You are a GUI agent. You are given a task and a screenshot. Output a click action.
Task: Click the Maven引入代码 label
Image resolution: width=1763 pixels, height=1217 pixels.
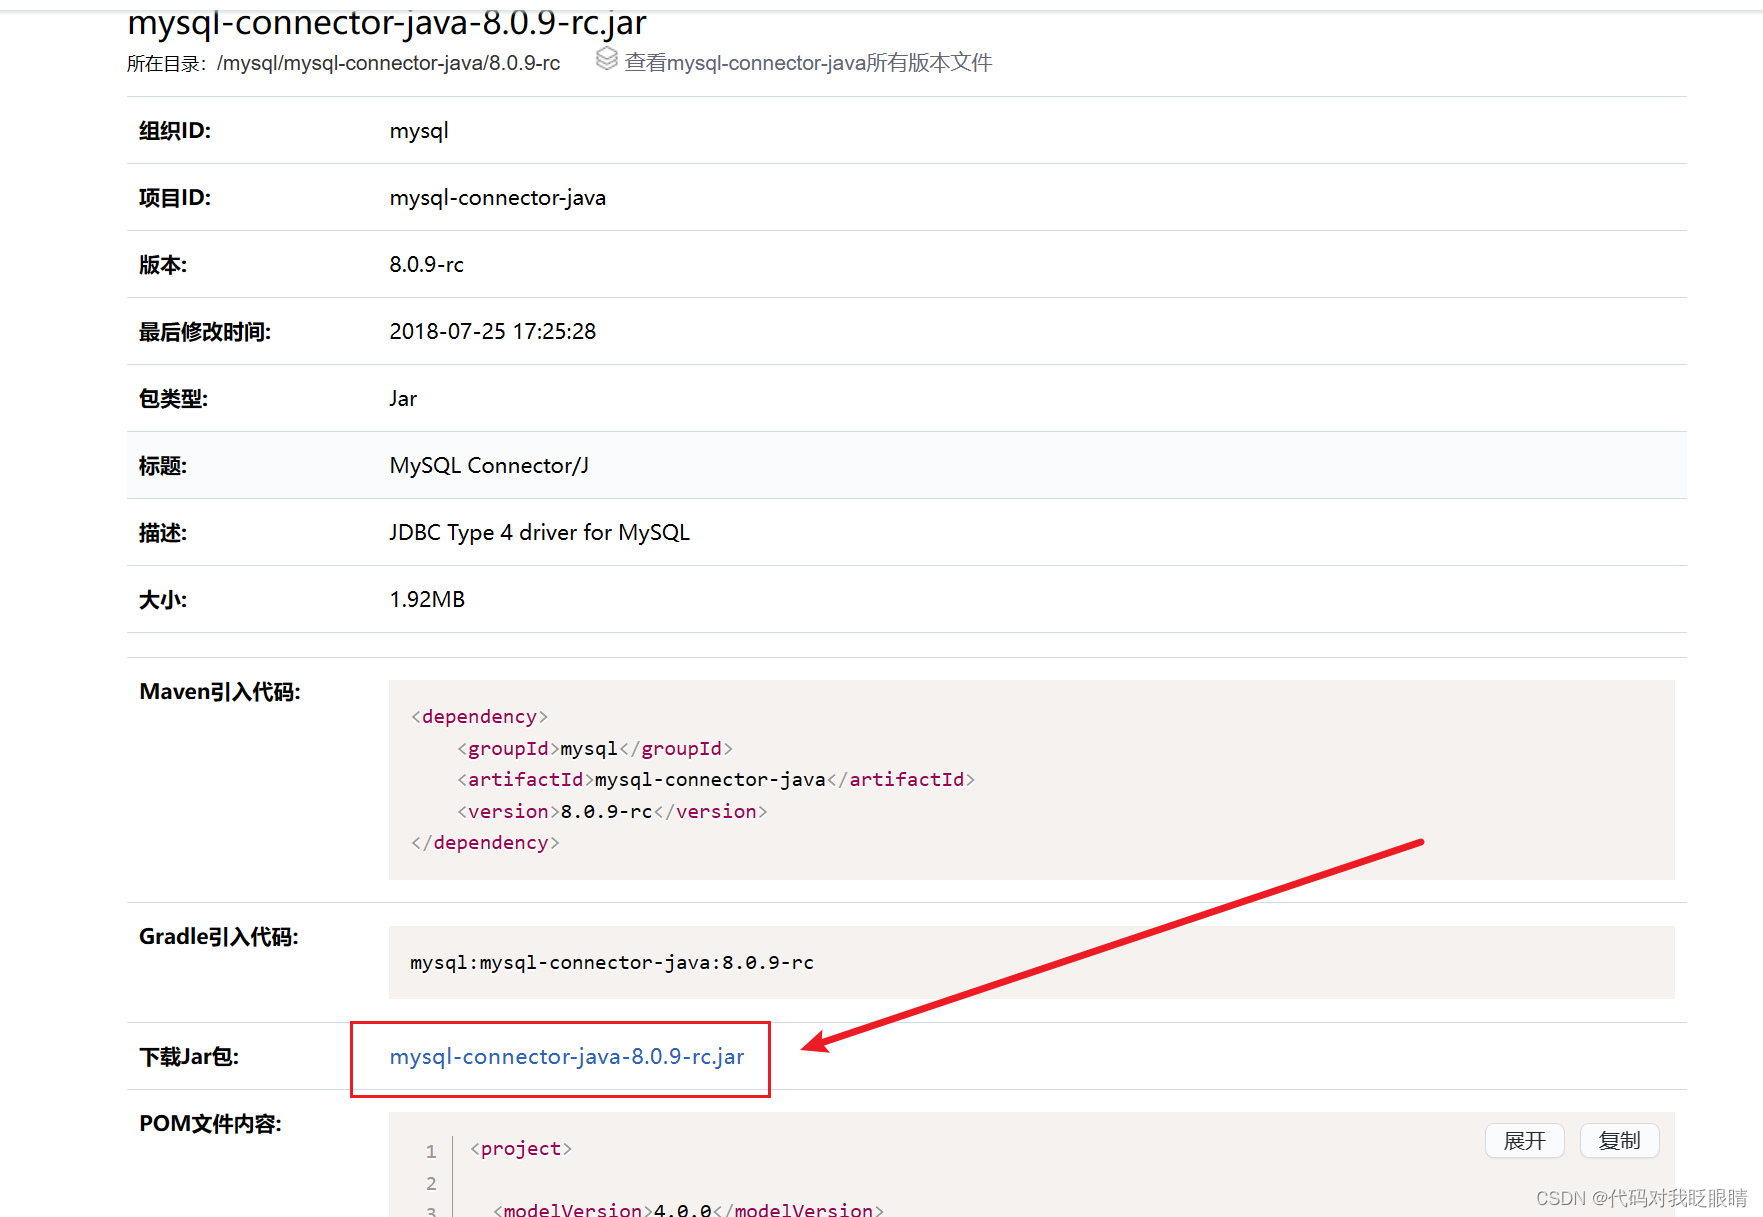(220, 692)
